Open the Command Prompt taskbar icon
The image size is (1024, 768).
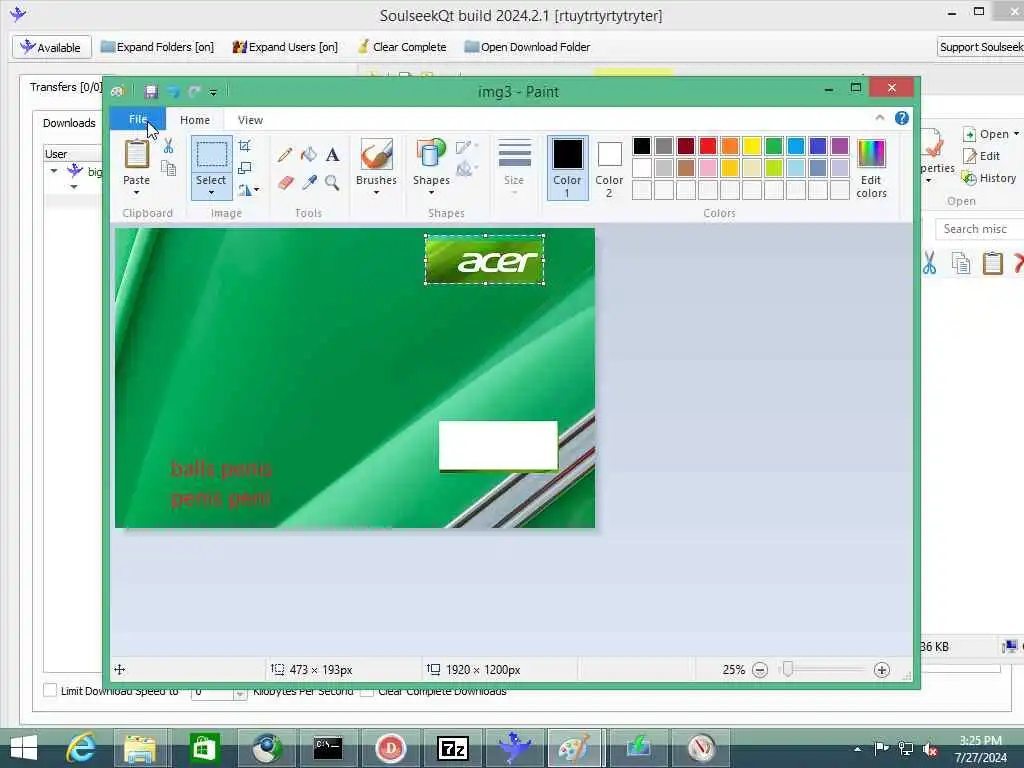click(327, 748)
